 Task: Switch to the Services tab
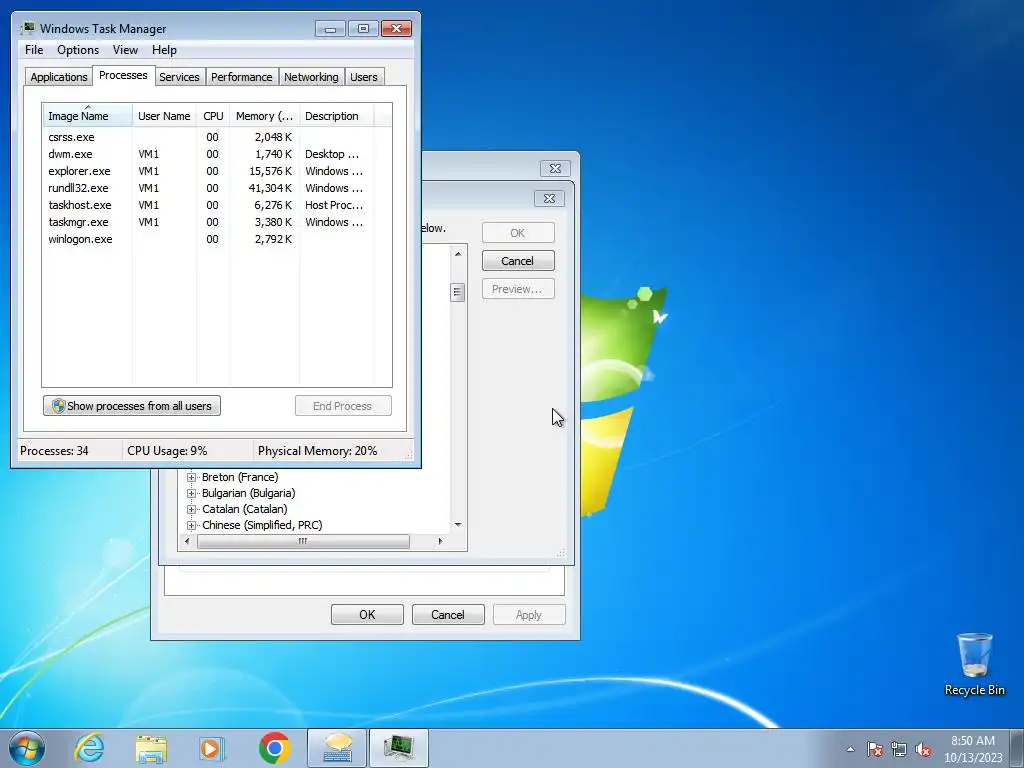pos(179,77)
